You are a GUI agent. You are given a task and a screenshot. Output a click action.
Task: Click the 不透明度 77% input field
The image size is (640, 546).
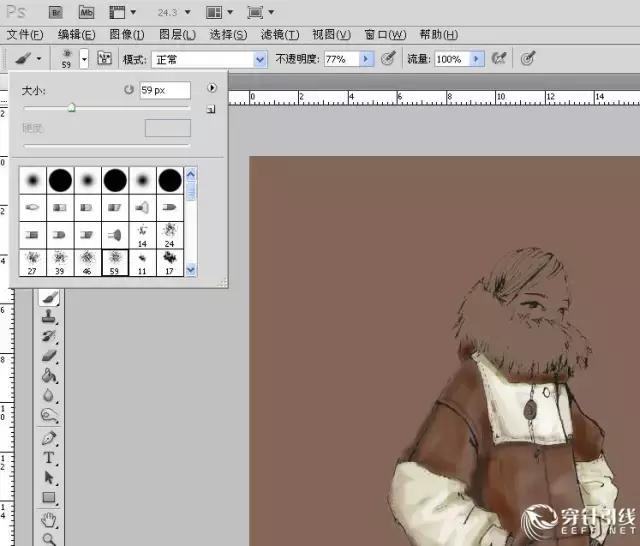tap(342, 60)
